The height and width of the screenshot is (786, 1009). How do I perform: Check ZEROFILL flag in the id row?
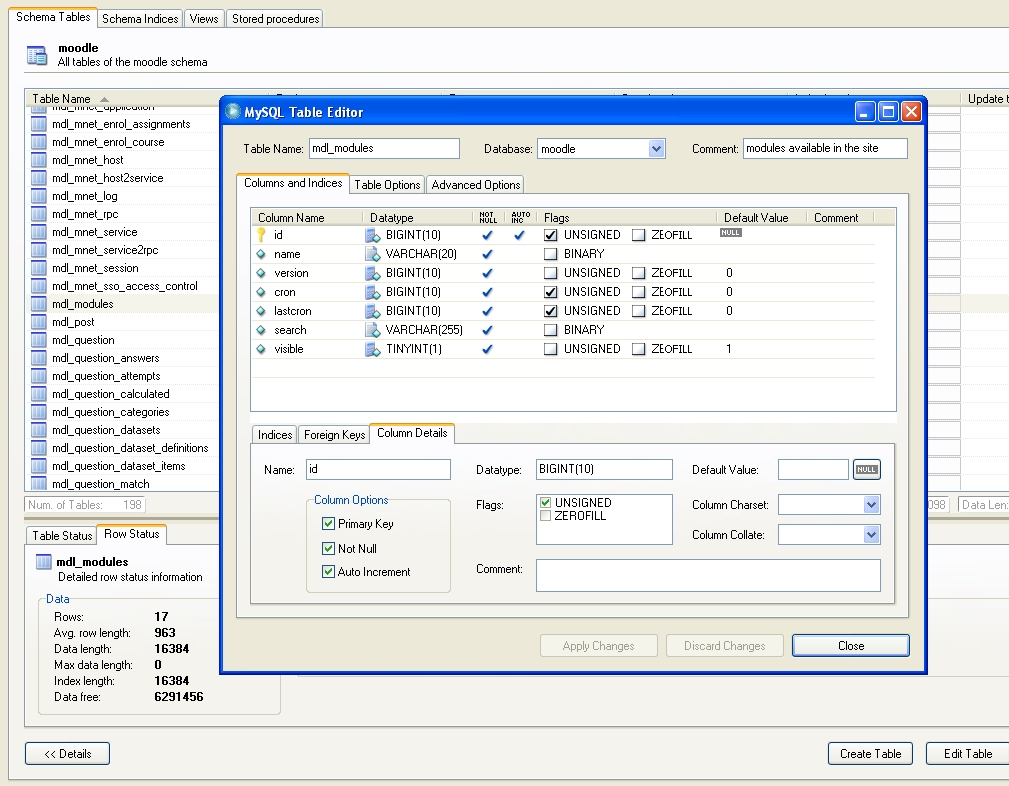[x=638, y=235]
